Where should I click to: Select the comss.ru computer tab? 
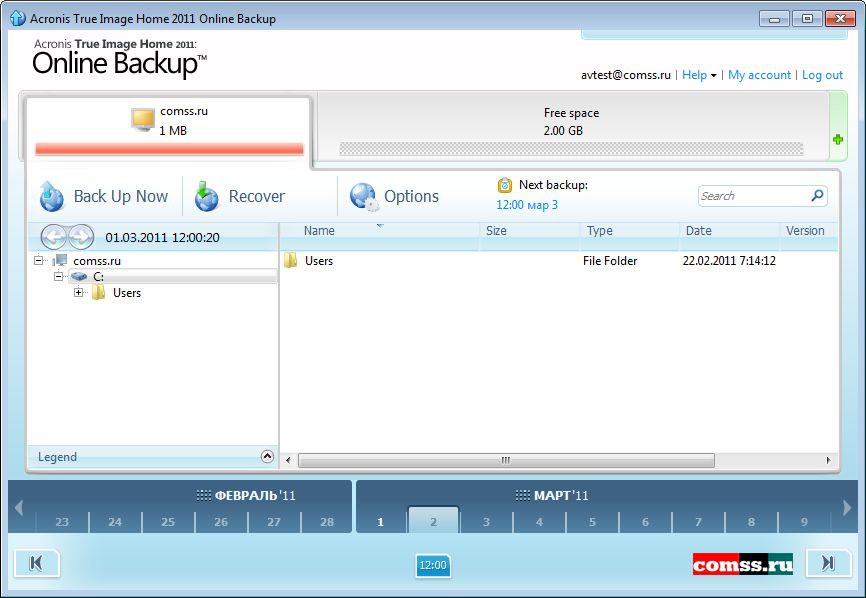(x=168, y=125)
